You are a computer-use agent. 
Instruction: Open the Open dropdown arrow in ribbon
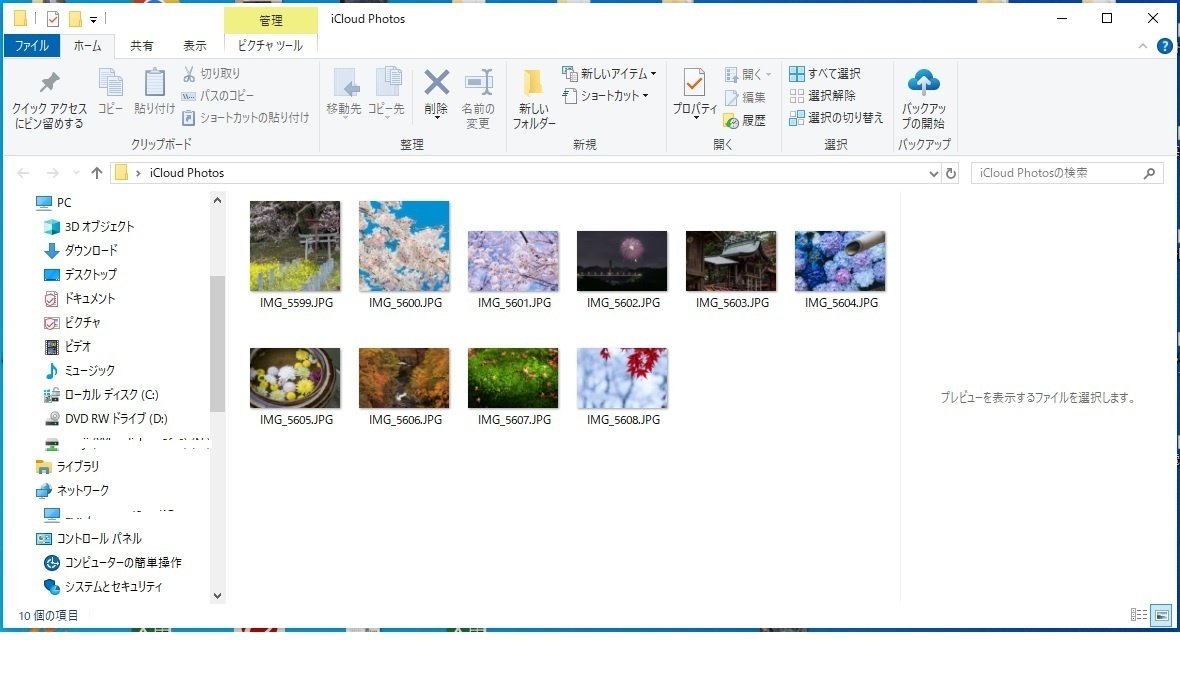pos(768,74)
